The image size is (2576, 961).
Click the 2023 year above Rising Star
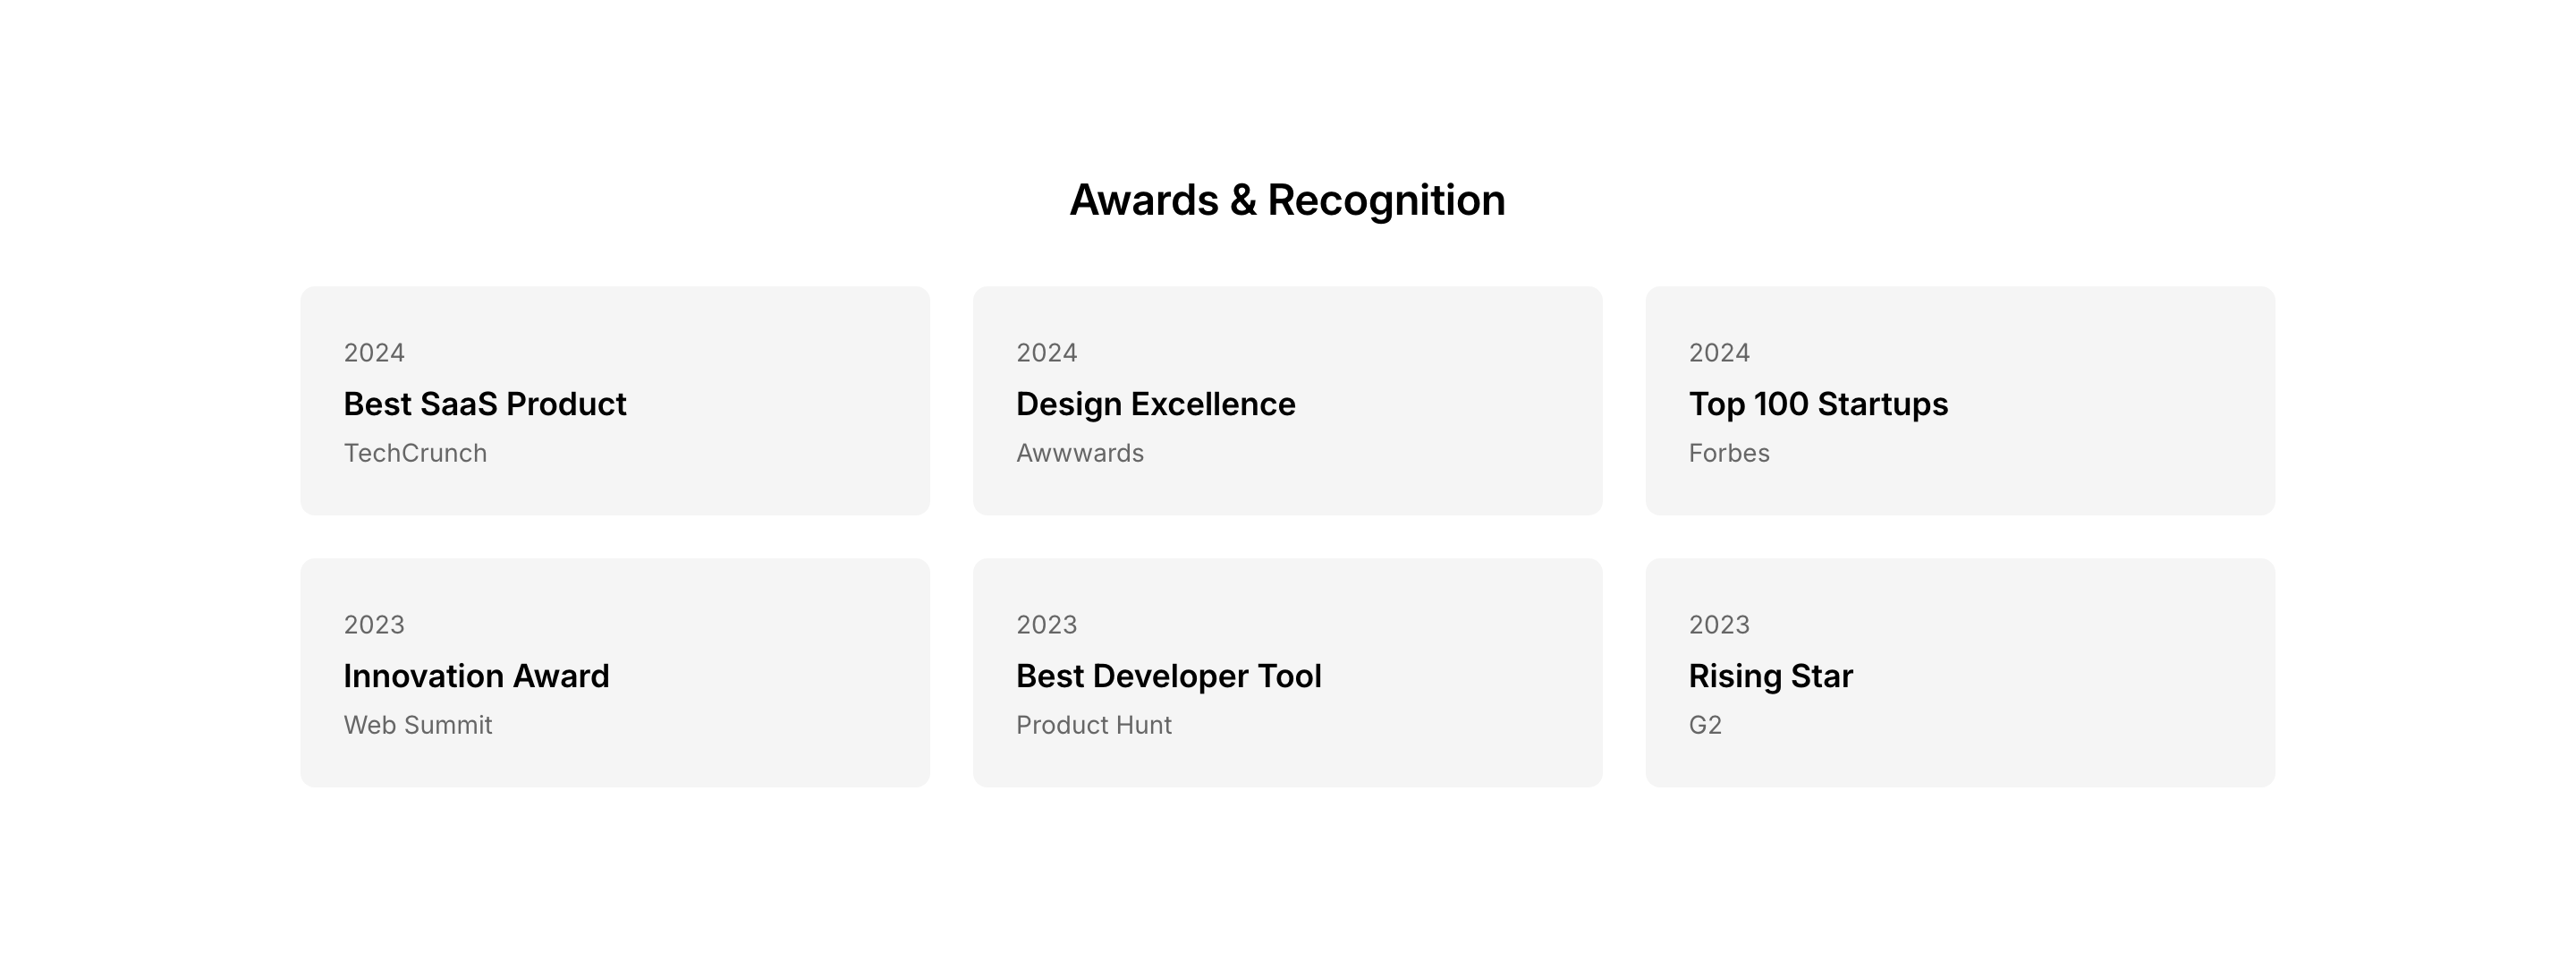1719,625
